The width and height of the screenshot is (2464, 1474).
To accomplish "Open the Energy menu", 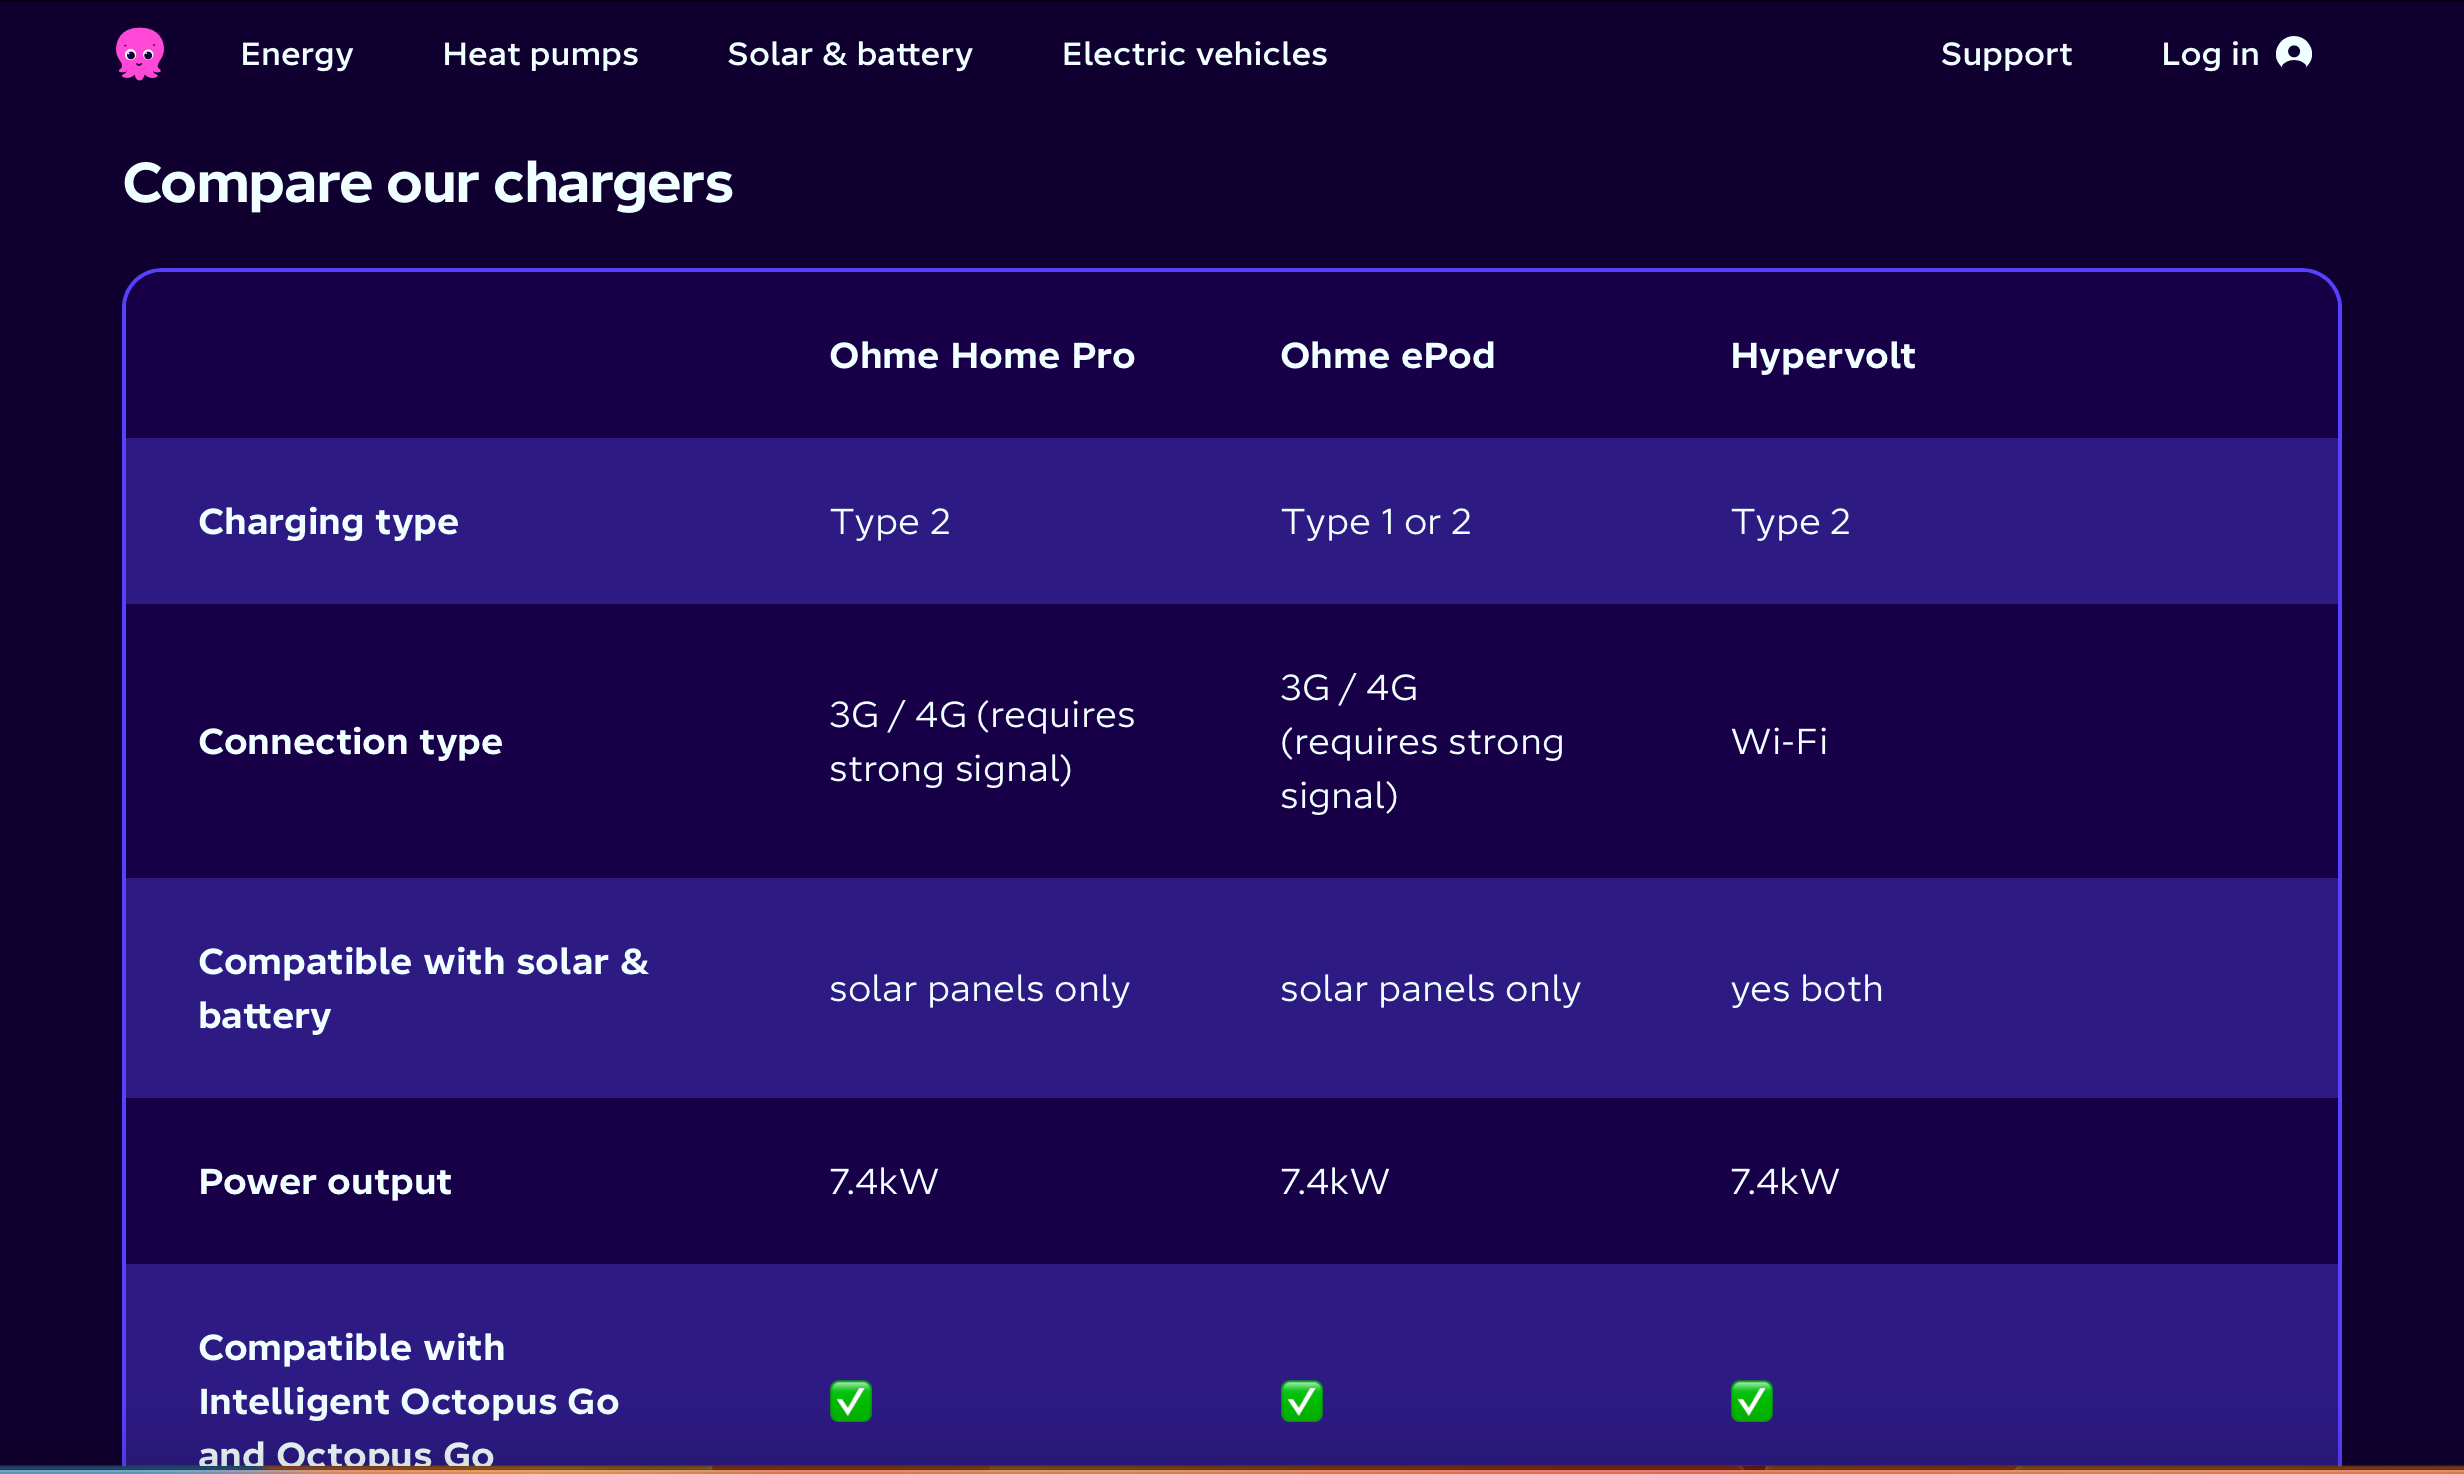I will (297, 54).
